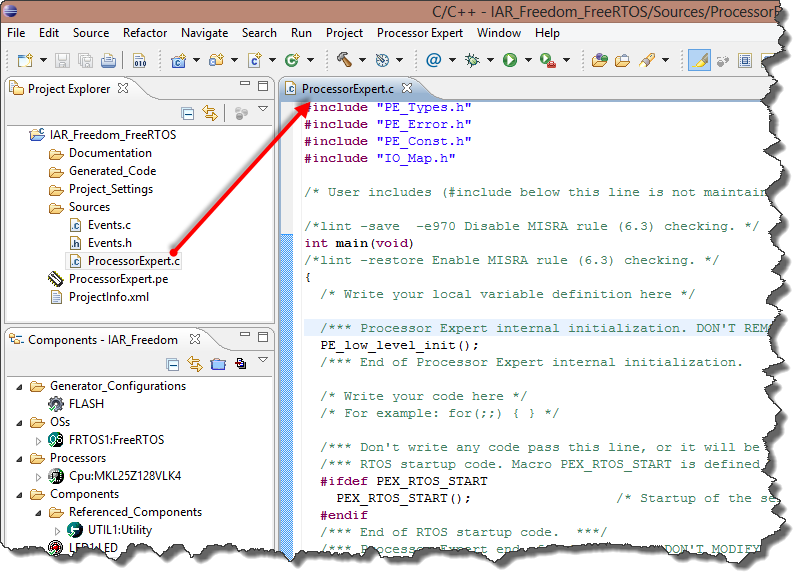The image size is (808, 586).
Task: Open the Refactor menu
Action: 145,33
